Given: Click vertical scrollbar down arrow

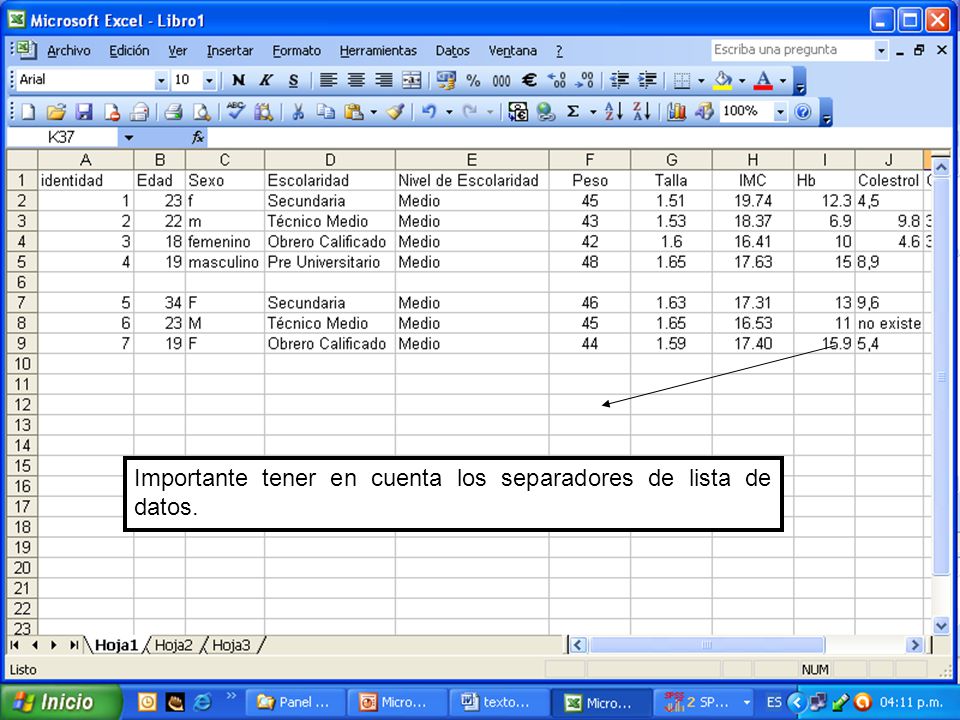Looking at the screenshot, I should coord(941,626).
